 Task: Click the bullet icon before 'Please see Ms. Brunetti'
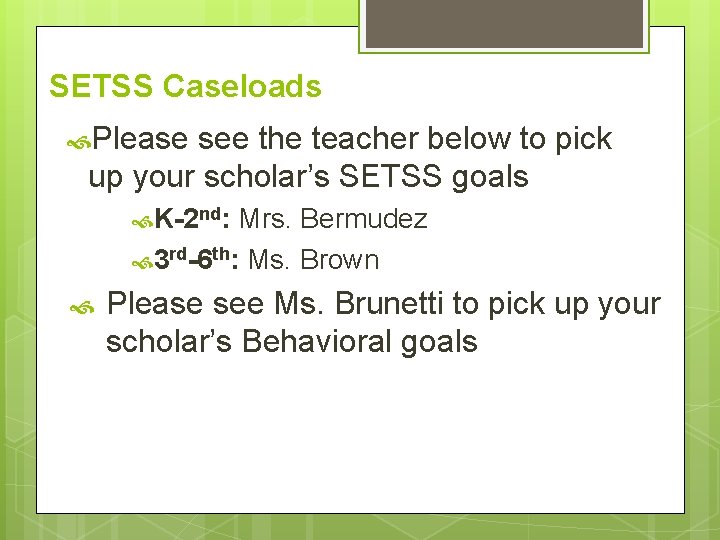(x=82, y=308)
